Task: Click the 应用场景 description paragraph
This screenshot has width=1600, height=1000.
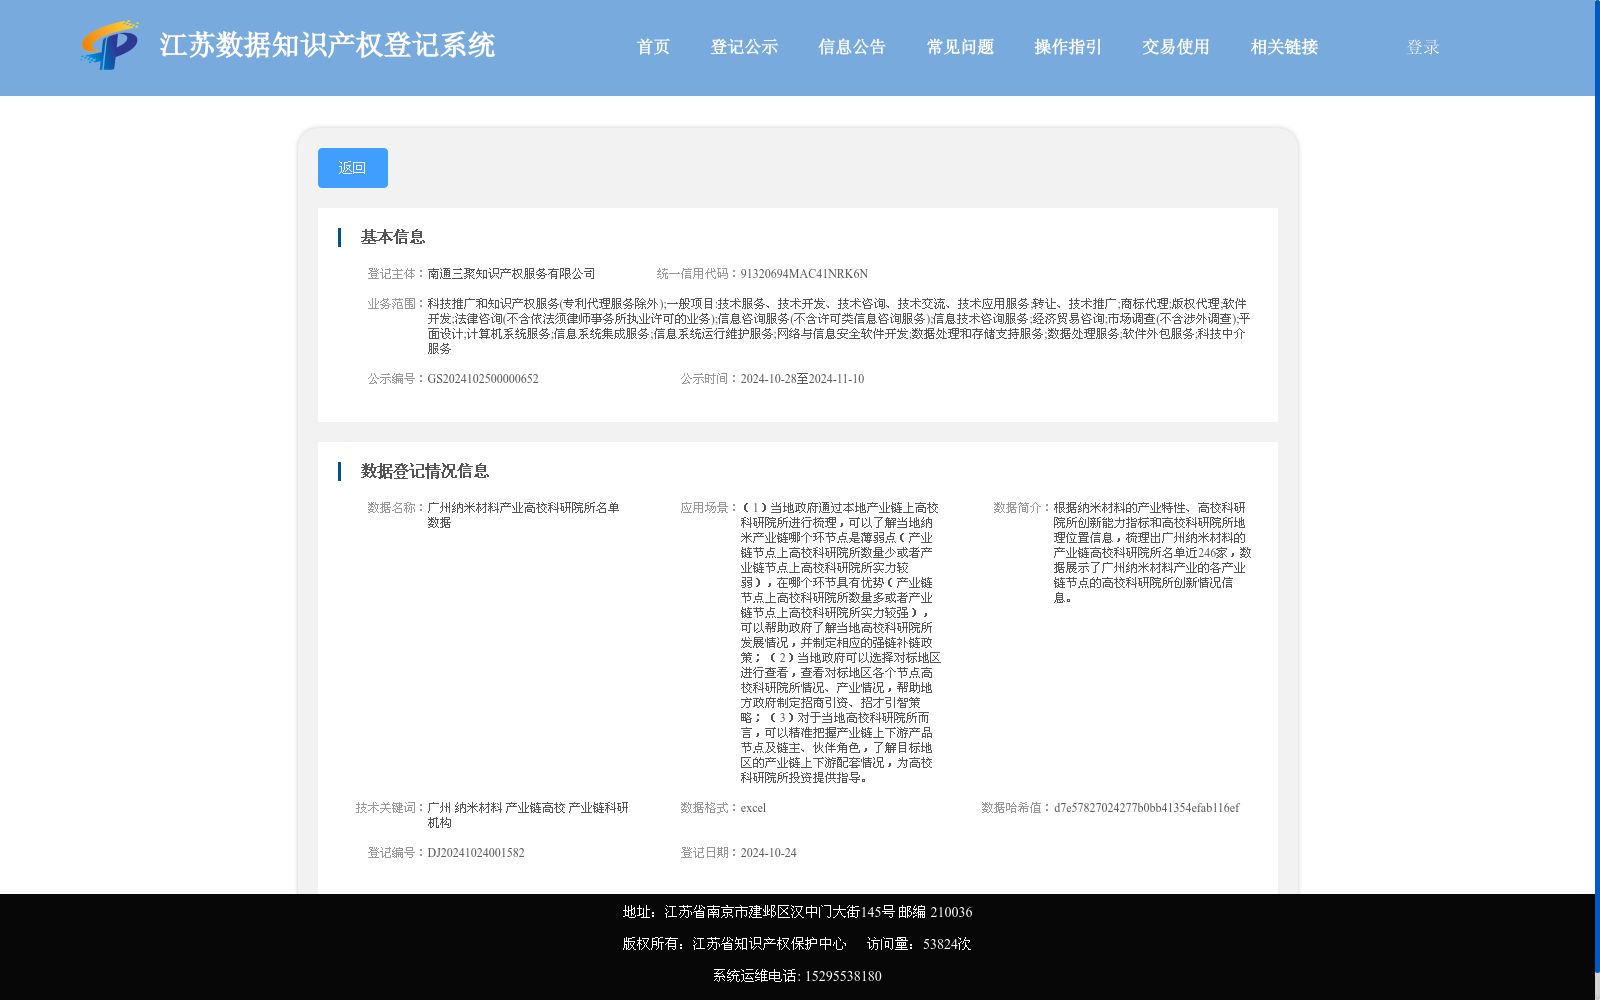Action: tap(840, 642)
